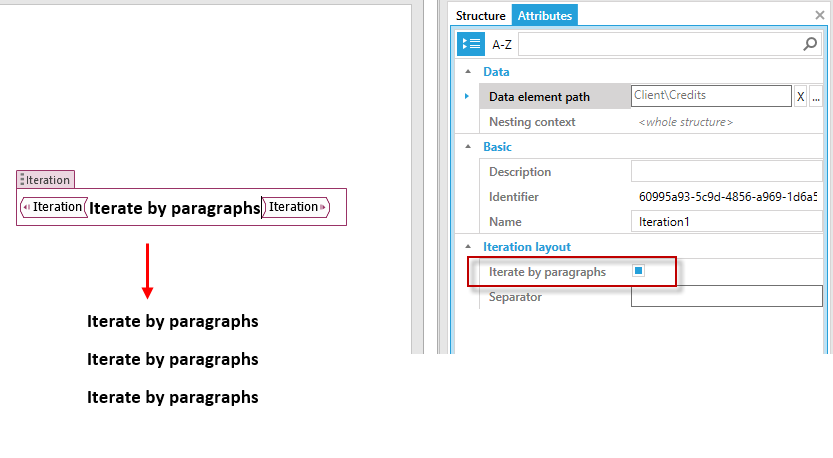Select the opening Iteration tag

coord(54,207)
